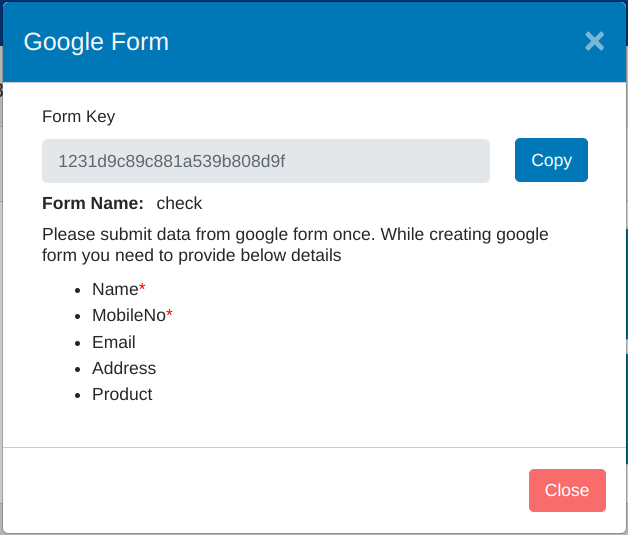Click the form name value check
Image resolution: width=628 pixels, height=535 pixels.
[x=179, y=203]
